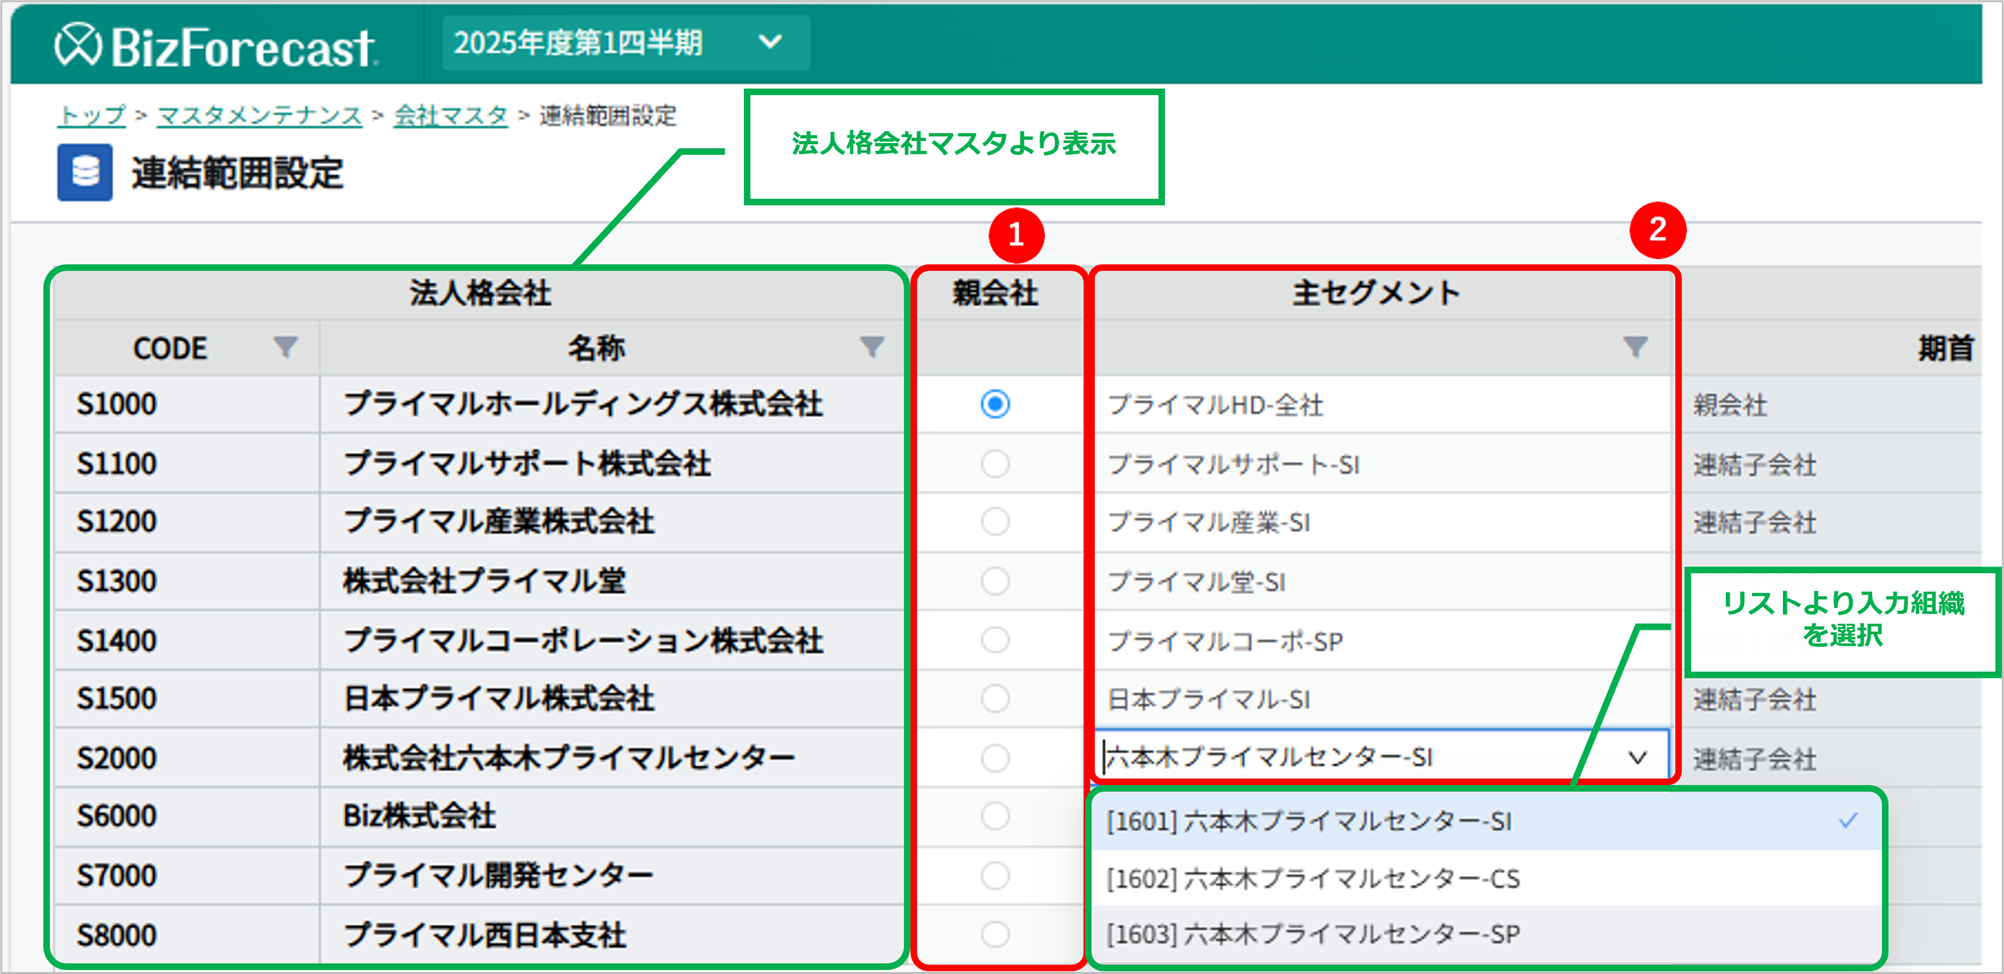Viewport: 2004px width, 974px height.
Task: Select the 親会社 radio for S1000
Action: pyautogui.click(x=994, y=404)
